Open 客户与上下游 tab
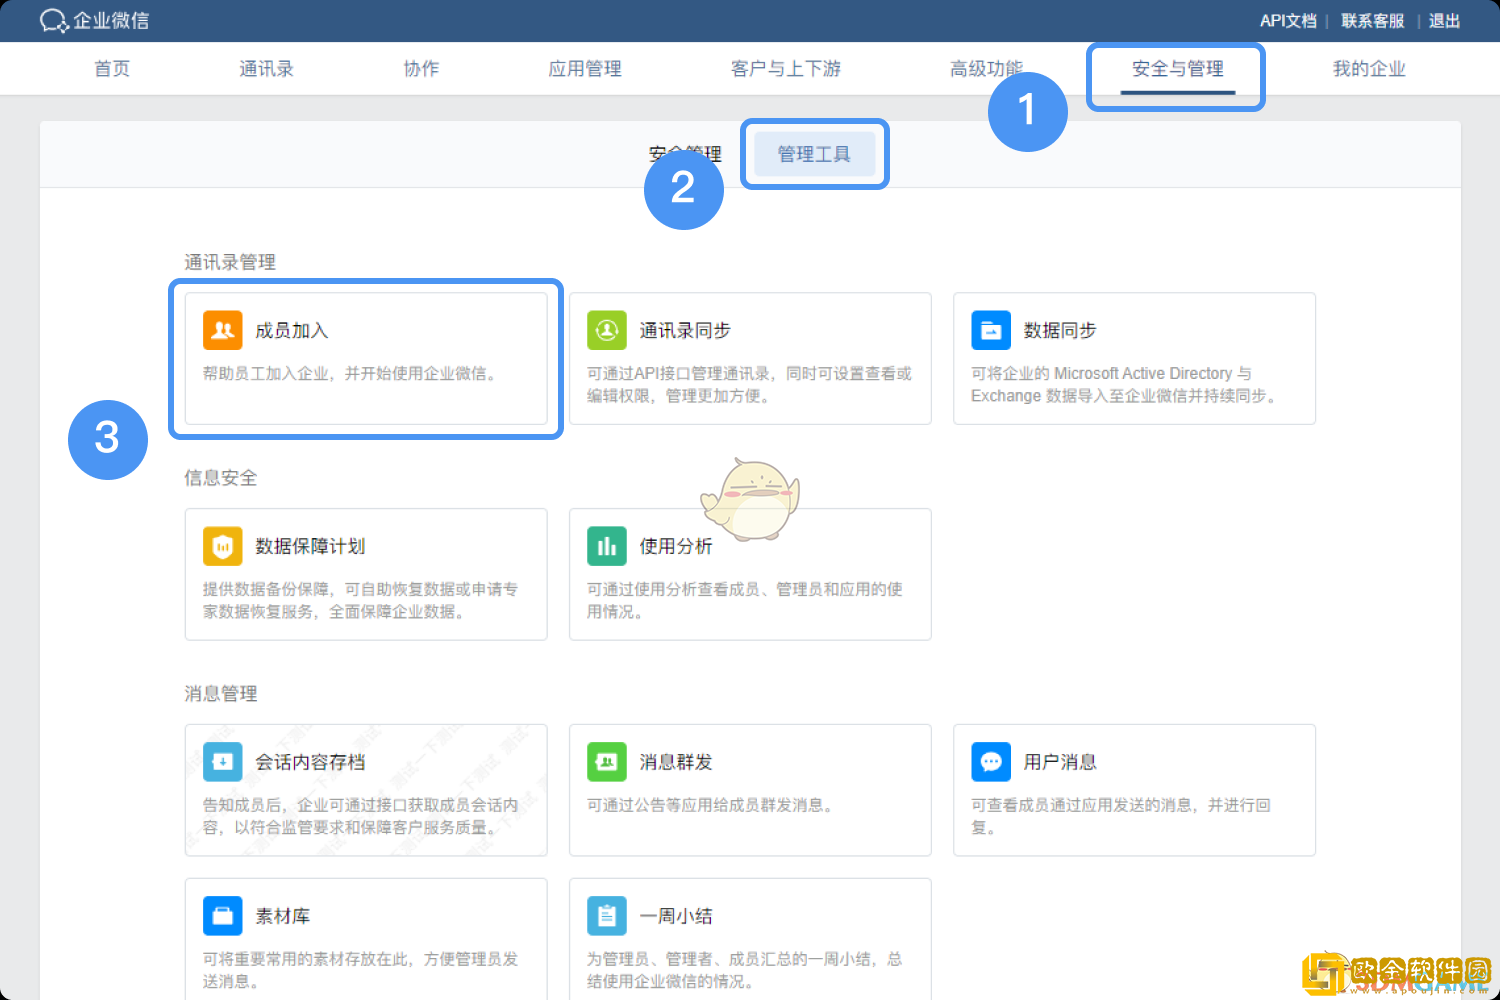1500x1000 pixels. (x=786, y=69)
